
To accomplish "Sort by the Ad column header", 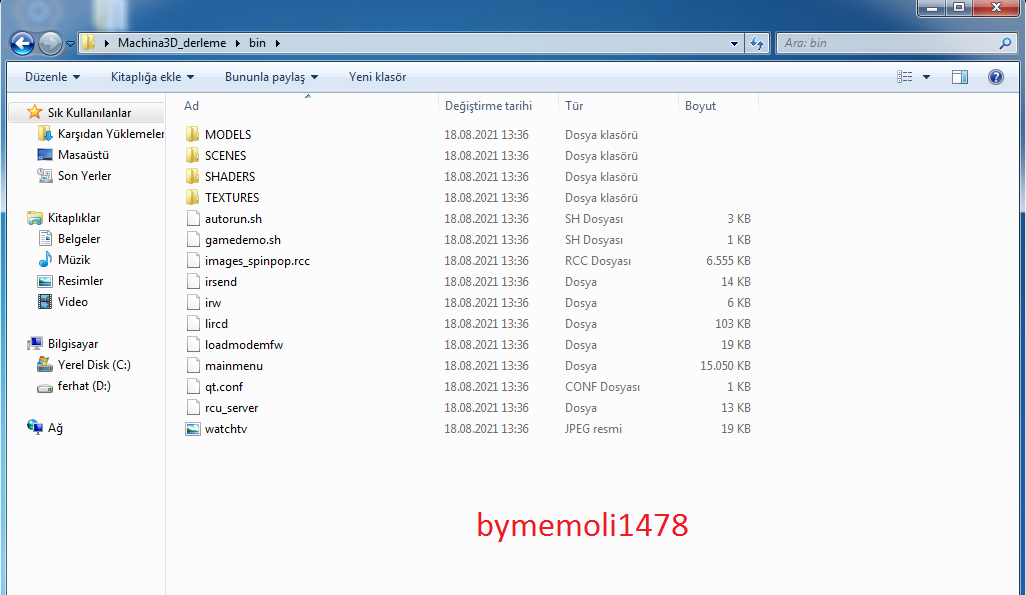I will 192,106.
